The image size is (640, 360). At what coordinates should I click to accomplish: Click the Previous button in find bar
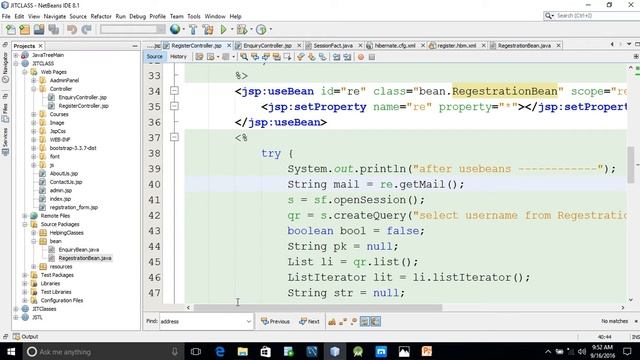275,322
